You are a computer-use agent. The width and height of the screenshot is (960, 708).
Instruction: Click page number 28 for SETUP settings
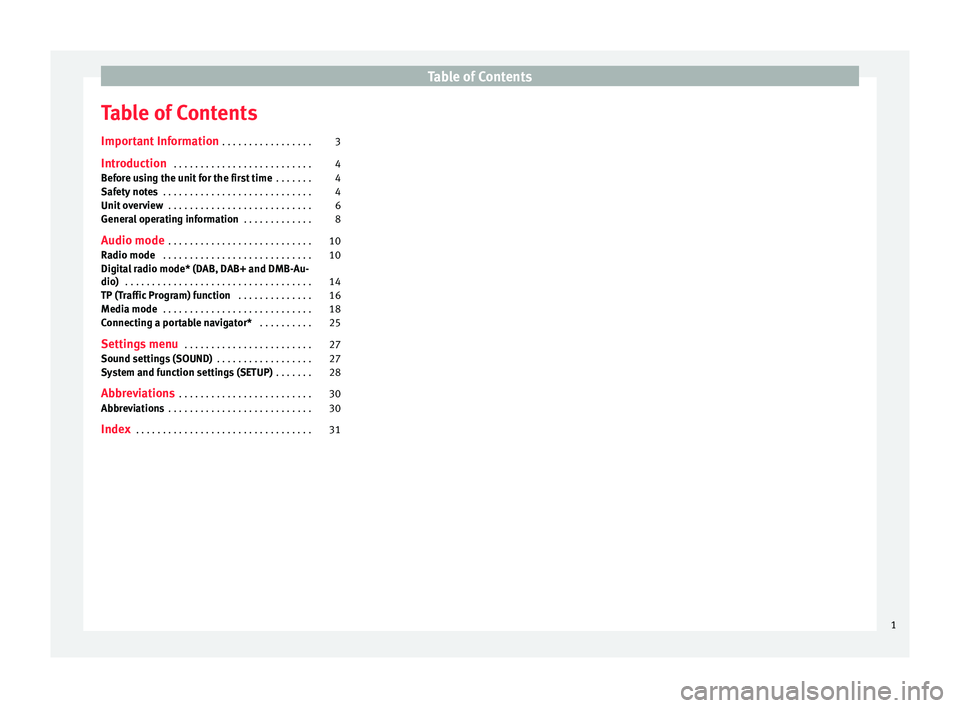pyautogui.click(x=335, y=372)
